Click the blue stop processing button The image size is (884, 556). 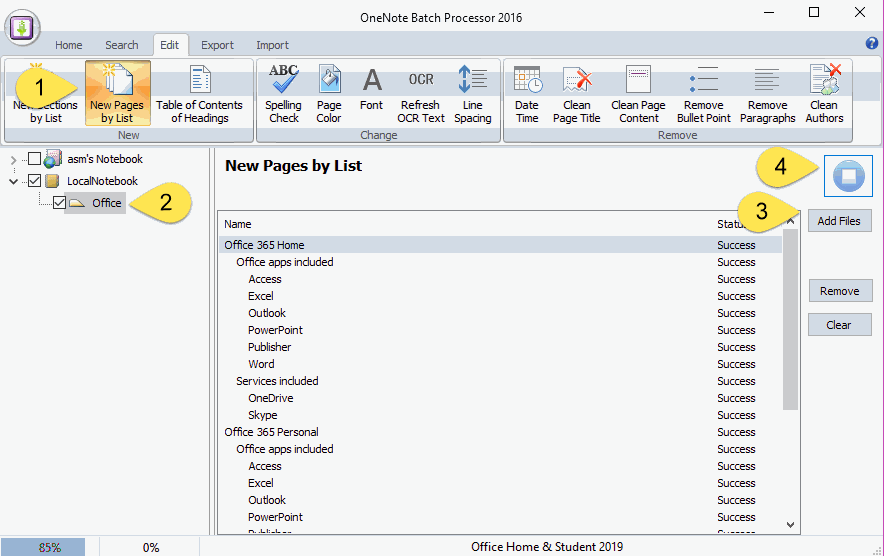coord(848,176)
